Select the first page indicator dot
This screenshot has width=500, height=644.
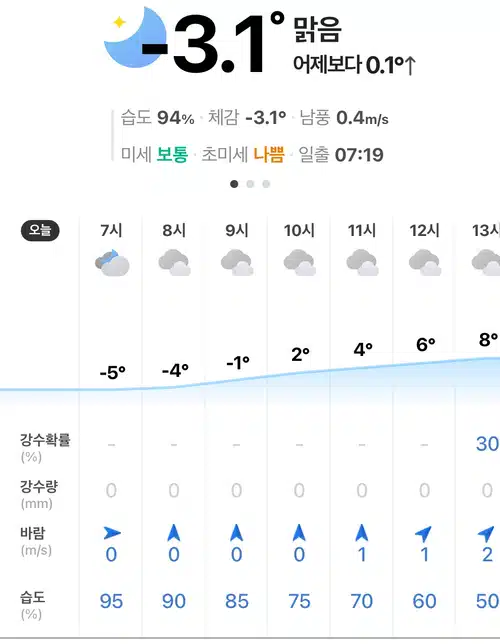234,184
